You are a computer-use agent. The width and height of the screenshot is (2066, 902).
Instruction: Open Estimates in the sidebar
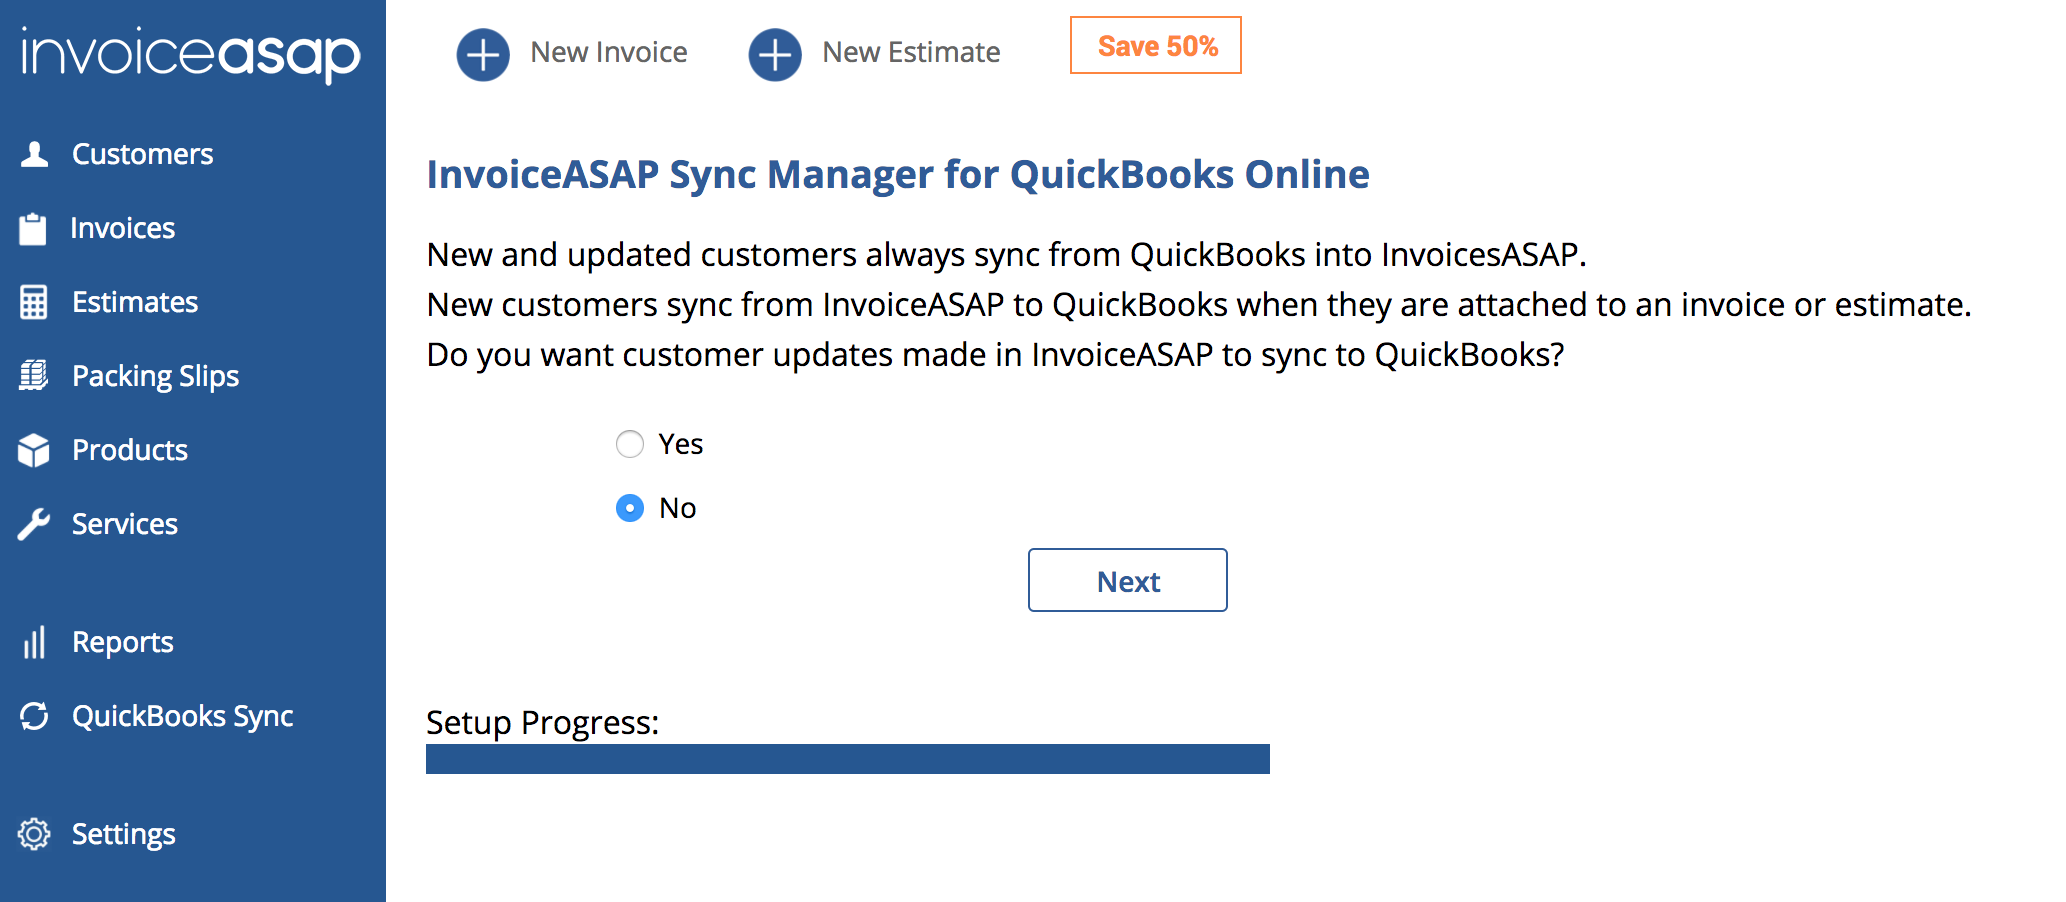135,302
